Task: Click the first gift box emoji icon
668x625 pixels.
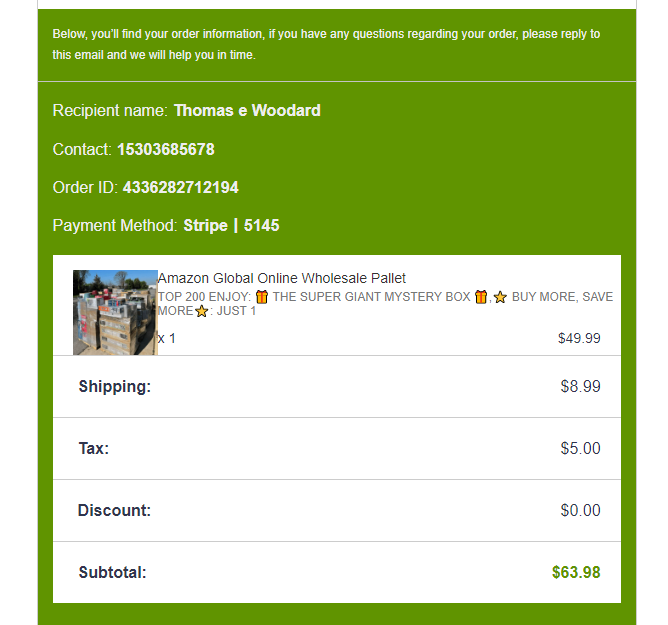Action: pyautogui.click(x=262, y=297)
